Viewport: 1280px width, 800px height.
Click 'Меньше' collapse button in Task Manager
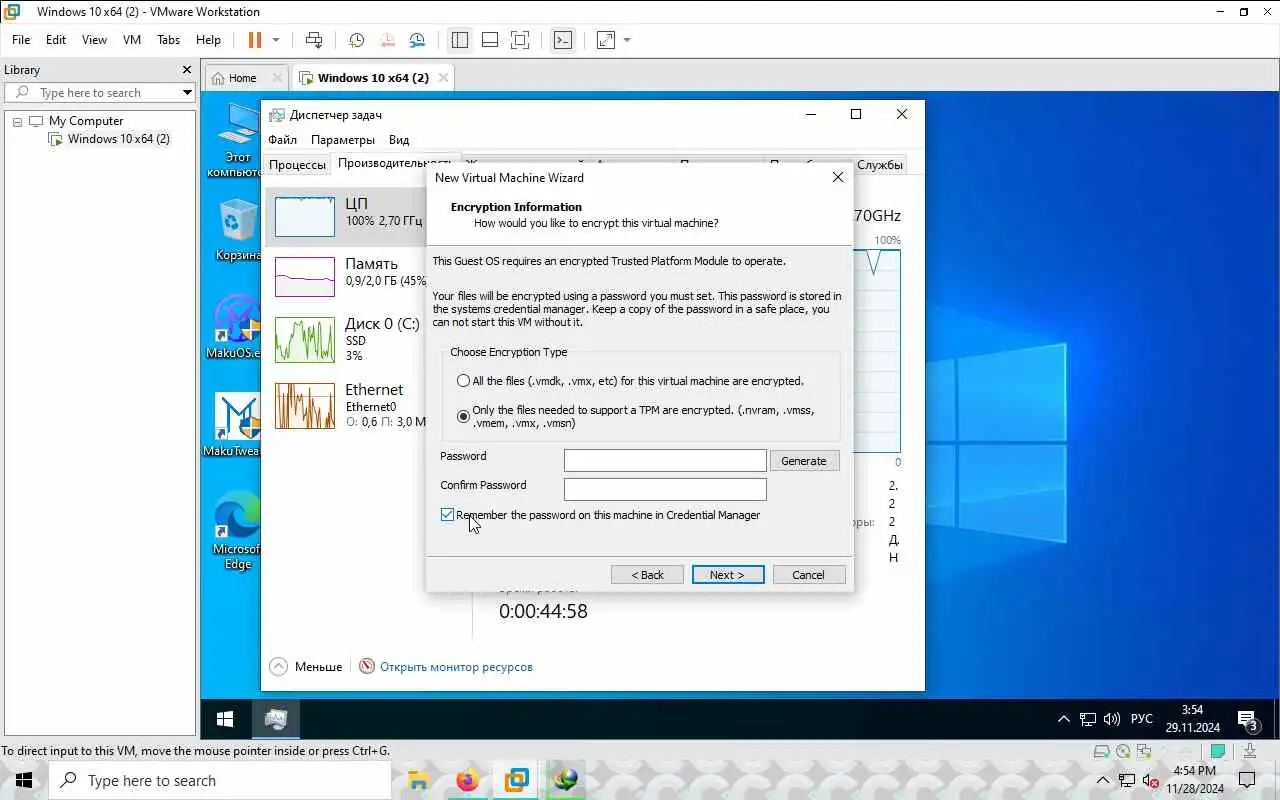[306, 667]
